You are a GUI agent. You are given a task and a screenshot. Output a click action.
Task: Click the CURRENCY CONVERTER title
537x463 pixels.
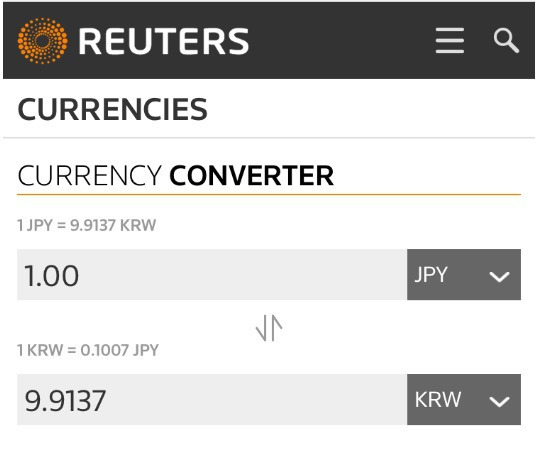point(175,175)
